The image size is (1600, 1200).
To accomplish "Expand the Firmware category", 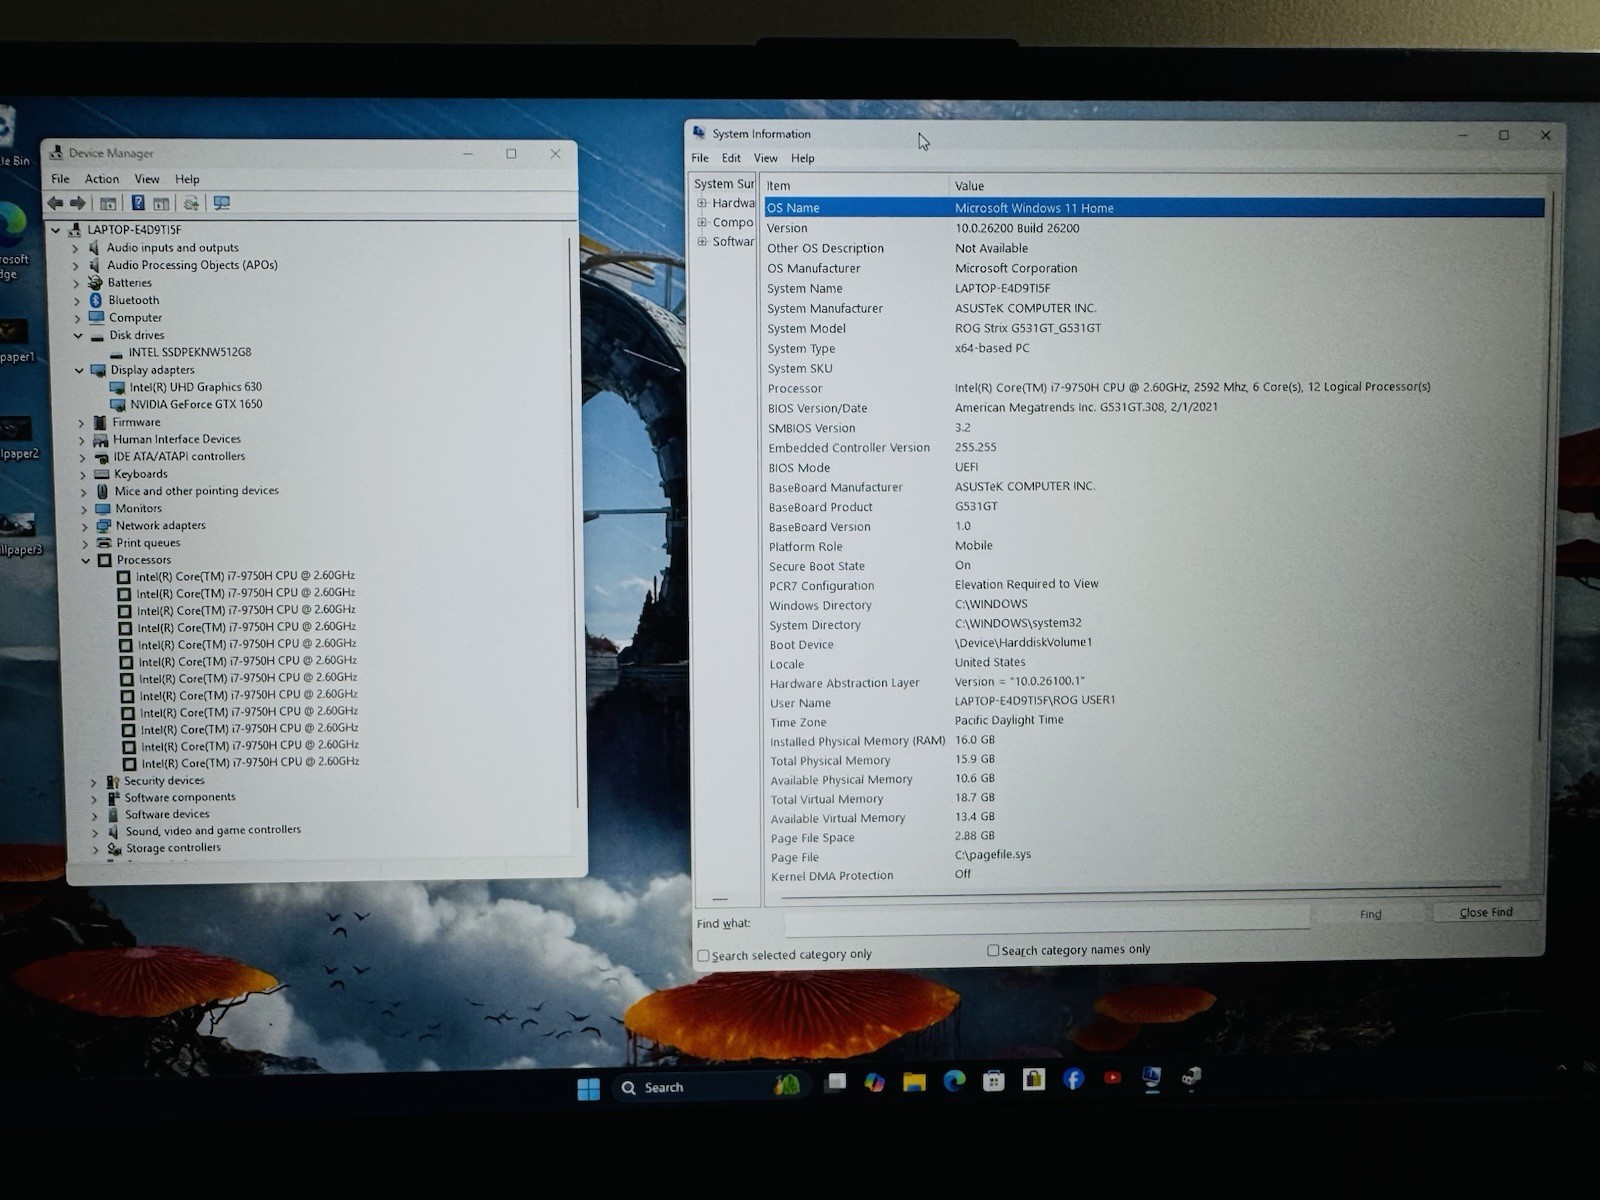I will click(81, 423).
